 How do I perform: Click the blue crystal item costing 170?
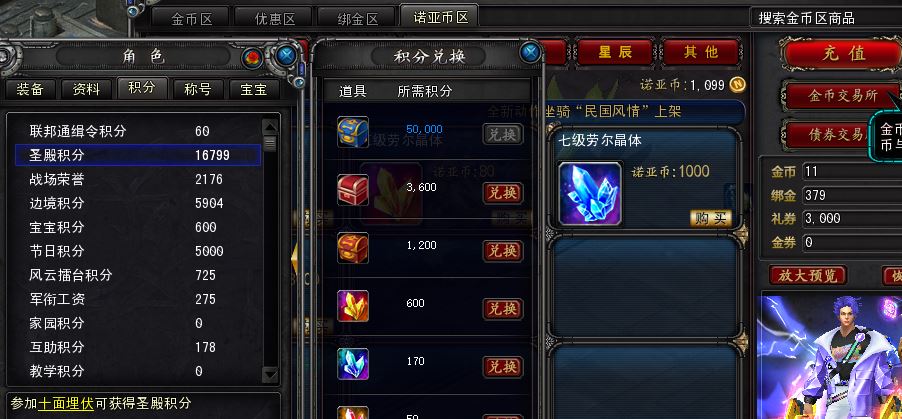(353, 364)
